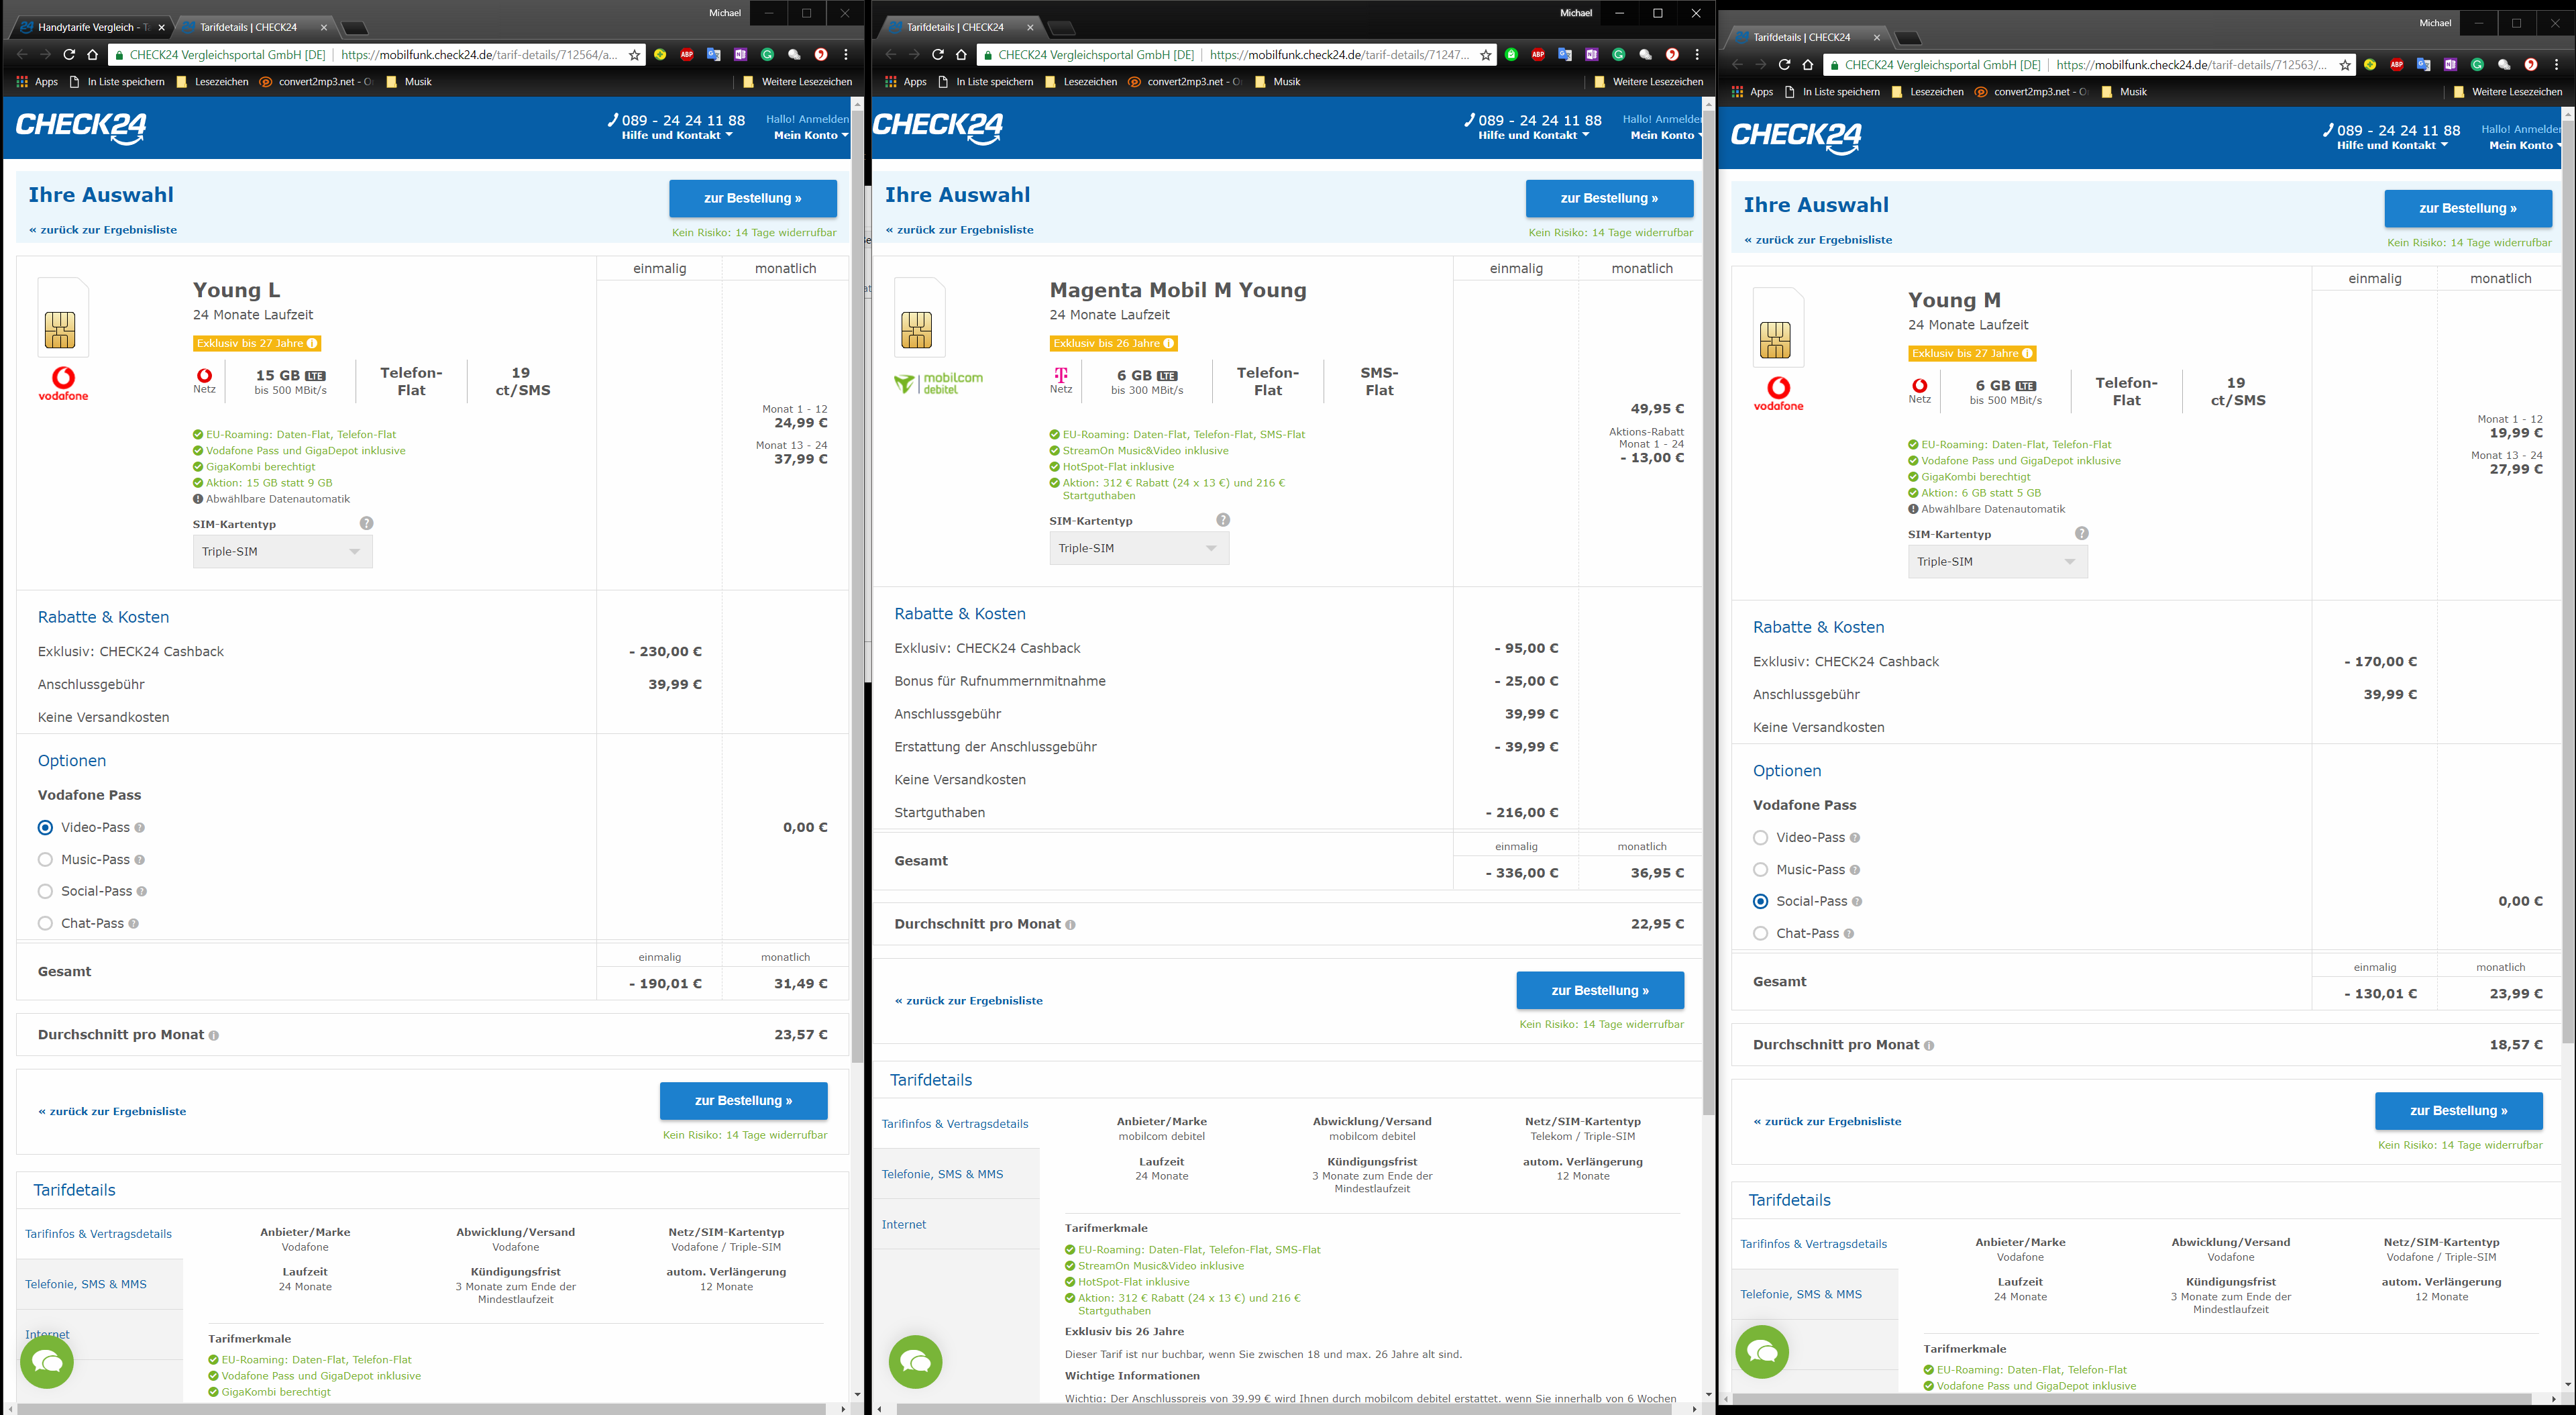Click help icon beside SIM-Kartentyp on Young L page
This screenshot has width=2576, height=1415.
pos(367,523)
